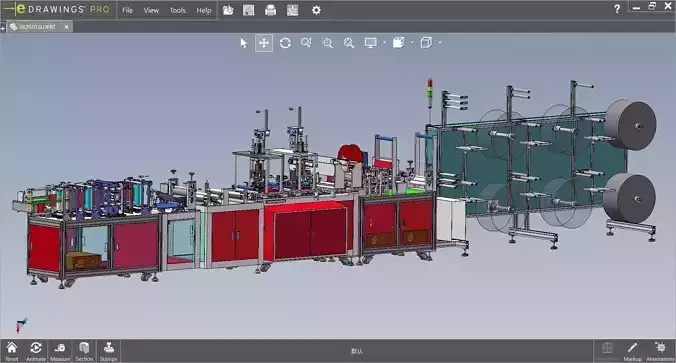676x363 pixels.
Task: Expand the monitor display dropdown arrow
Action: (x=384, y=43)
